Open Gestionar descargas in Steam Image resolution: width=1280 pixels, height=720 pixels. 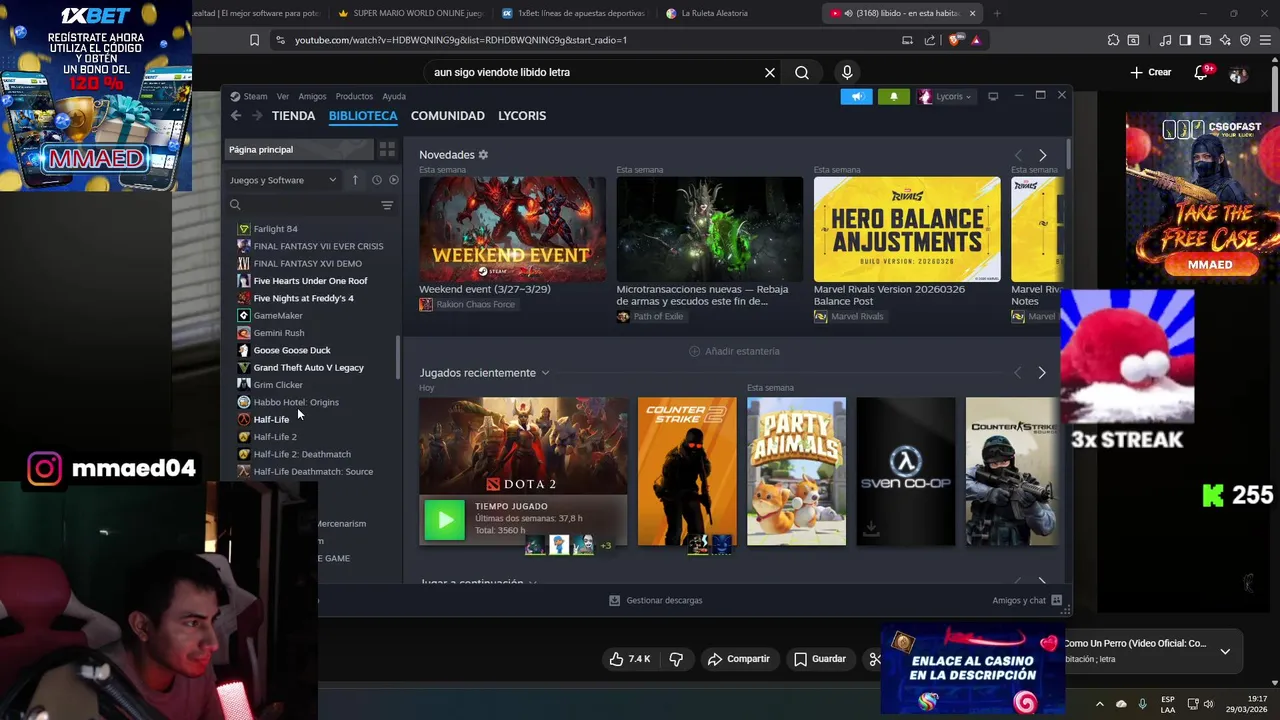pyautogui.click(x=656, y=600)
